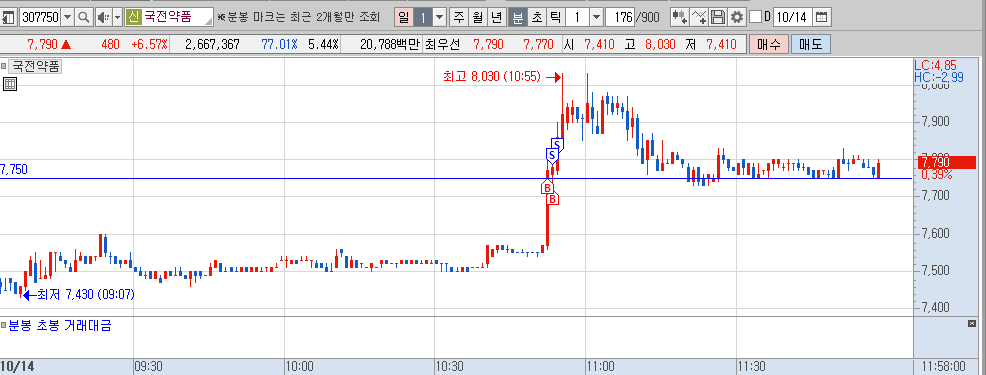This screenshot has height=375, width=986.
Task: Click the panel toggle icon left of the stock code
Action: point(8,17)
